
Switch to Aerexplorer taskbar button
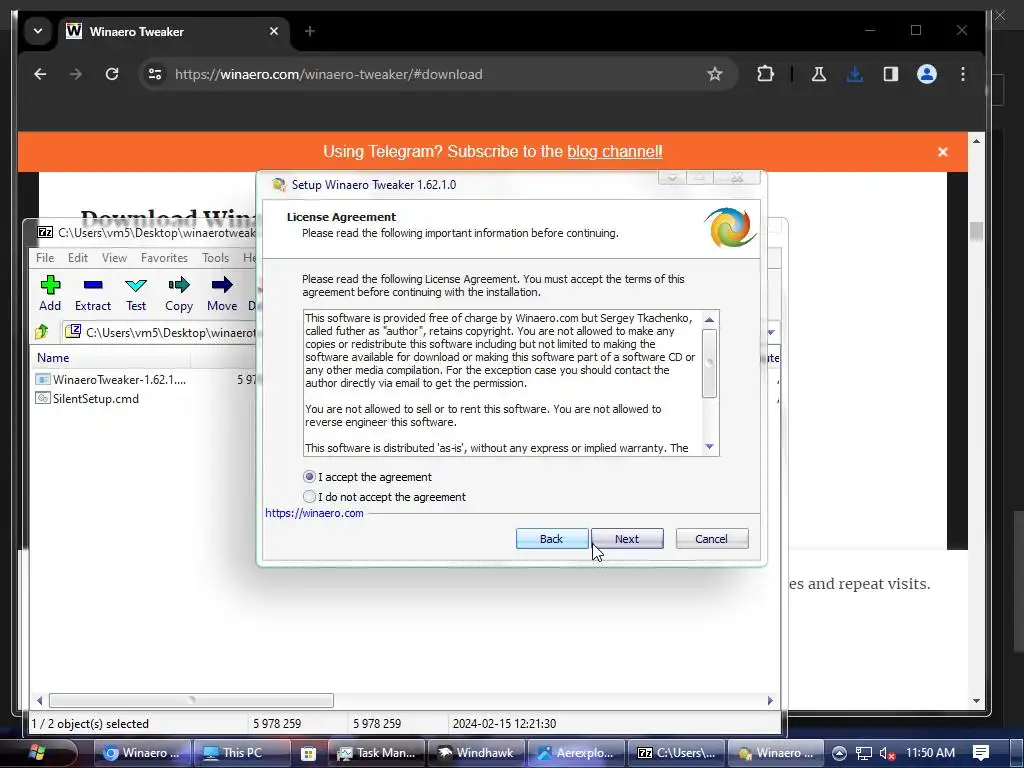[576, 753]
